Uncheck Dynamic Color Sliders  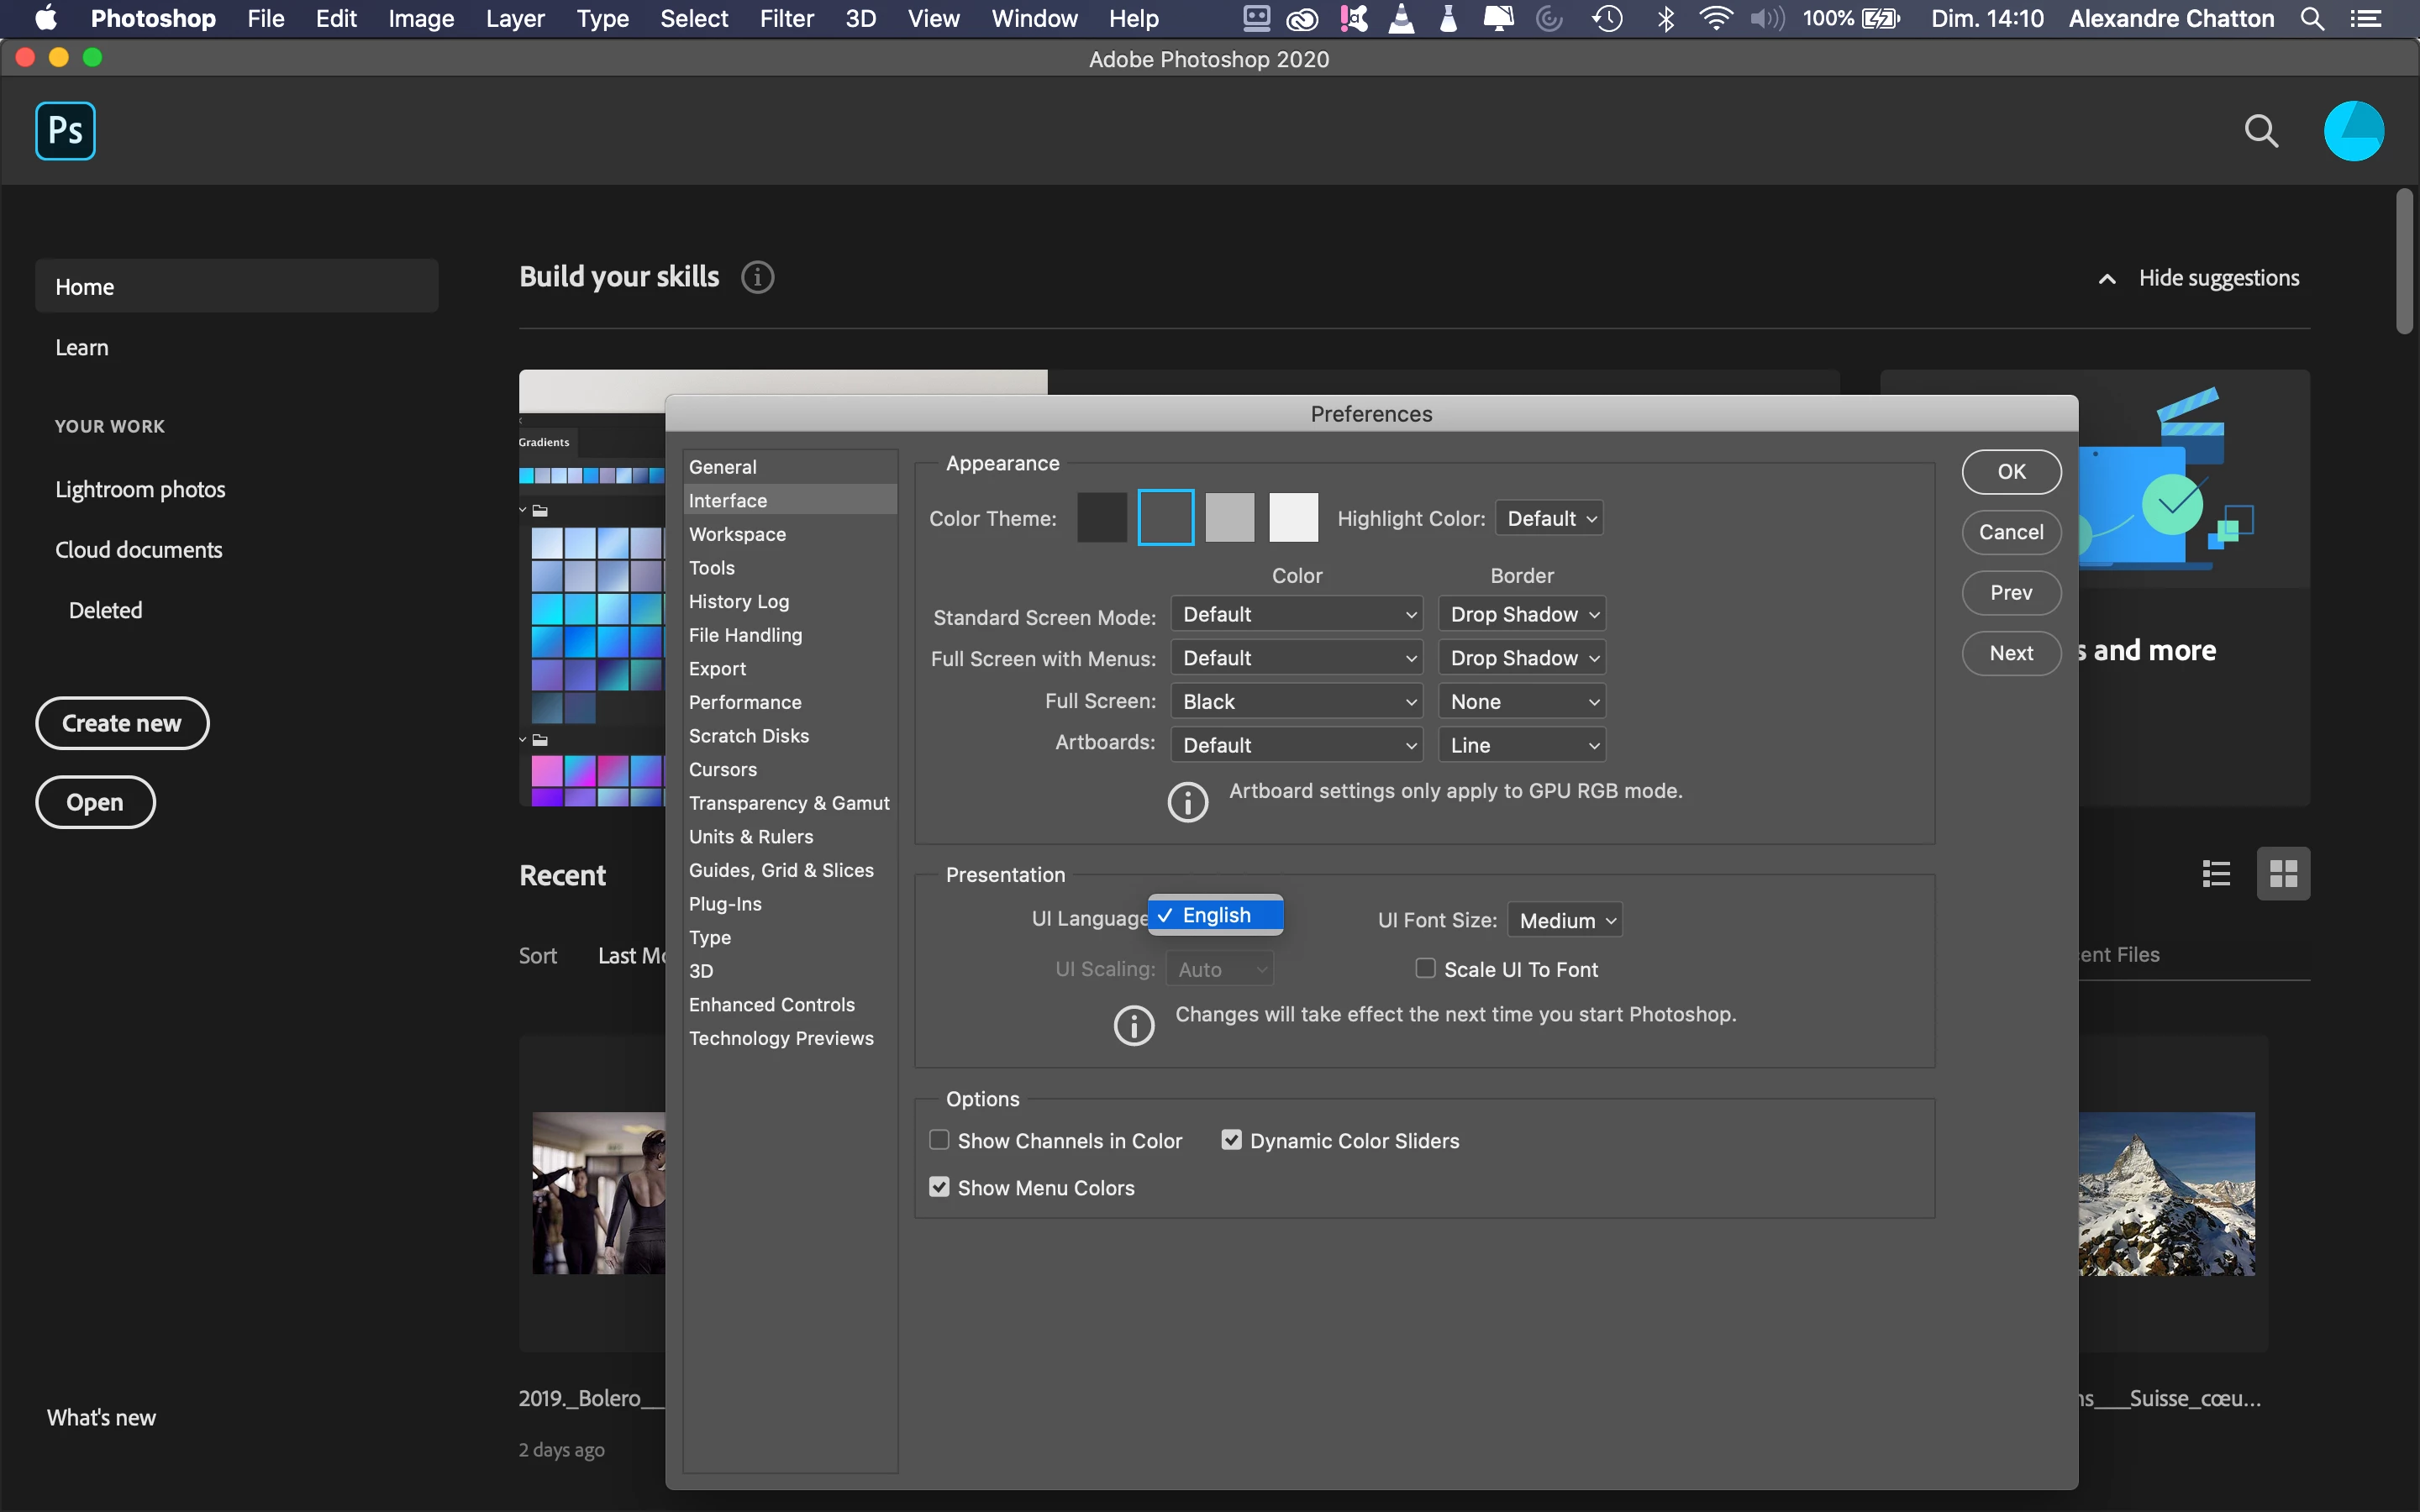coord(1231,1140)
